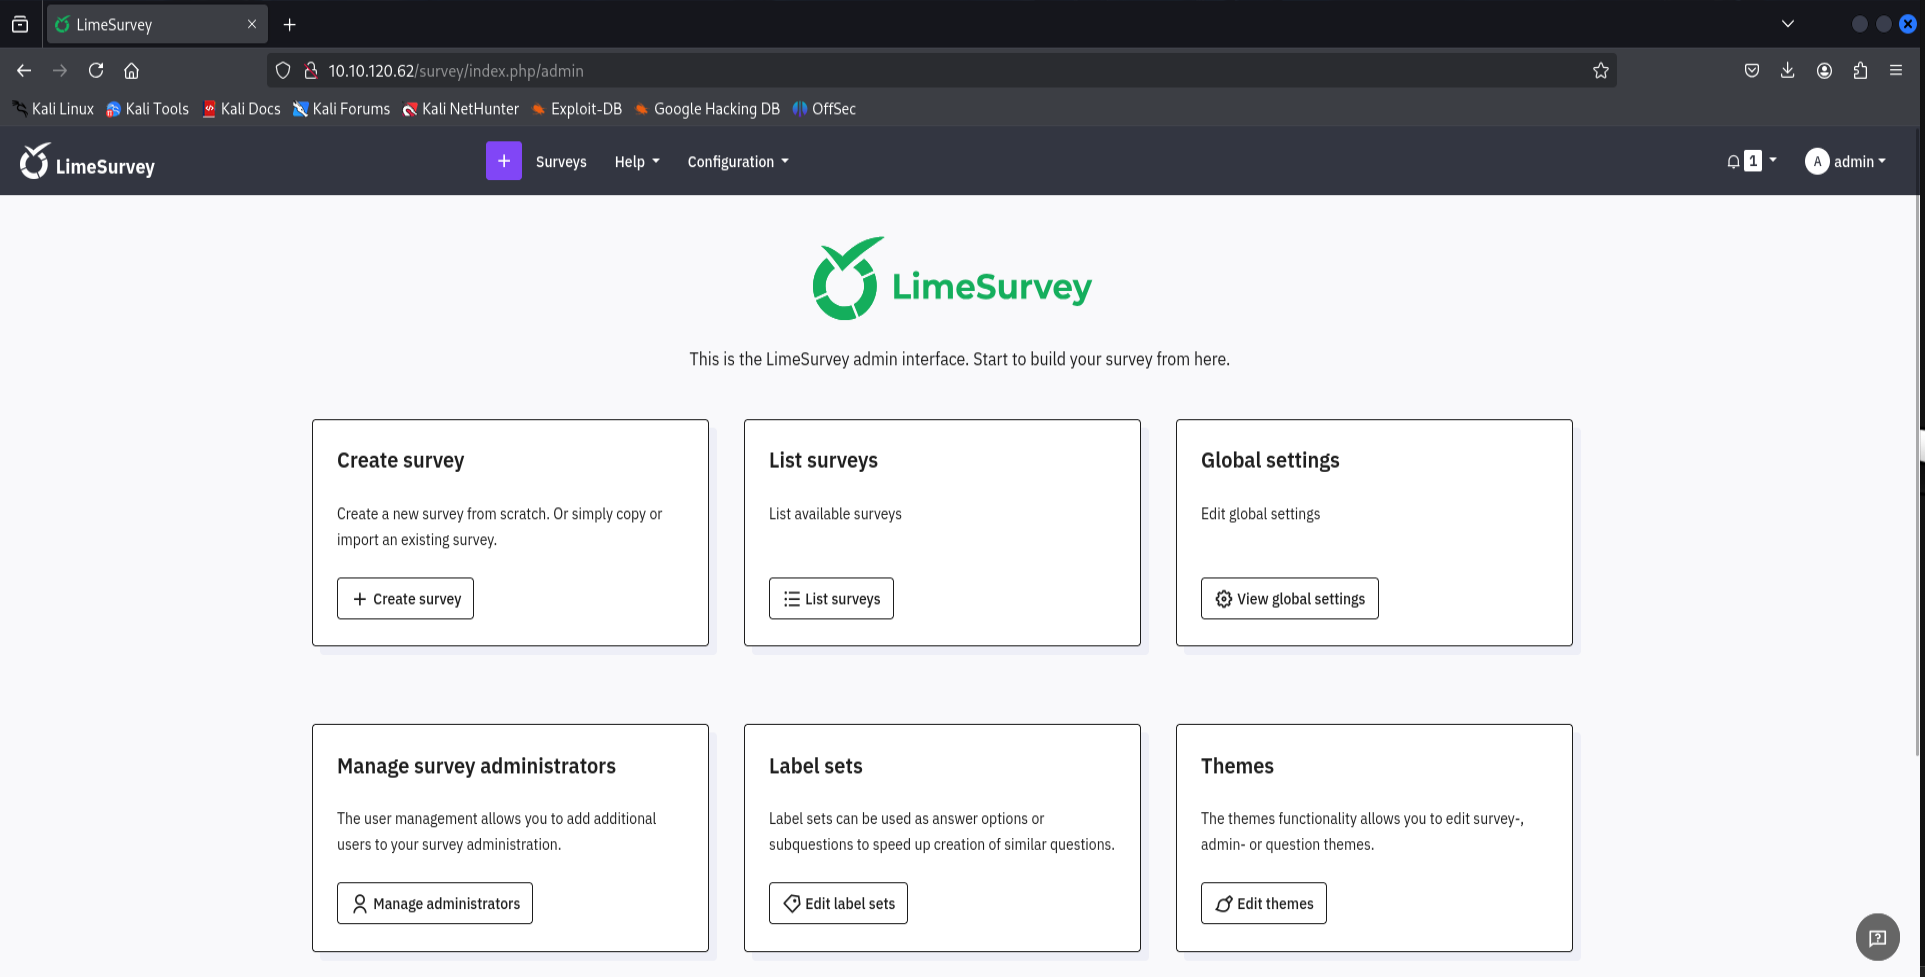
Task: Open the browser extensions icon
Action: click(1860, 71)
